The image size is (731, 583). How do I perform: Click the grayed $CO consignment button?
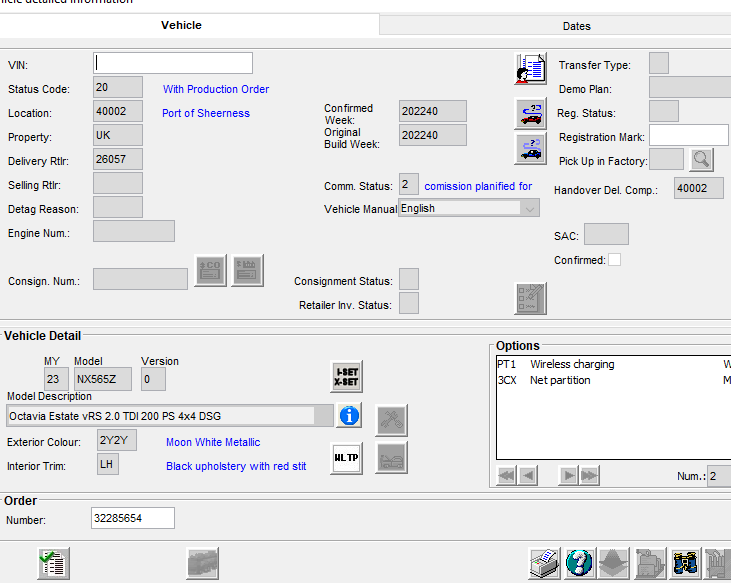pyautogui.click(x=210, y=270)
